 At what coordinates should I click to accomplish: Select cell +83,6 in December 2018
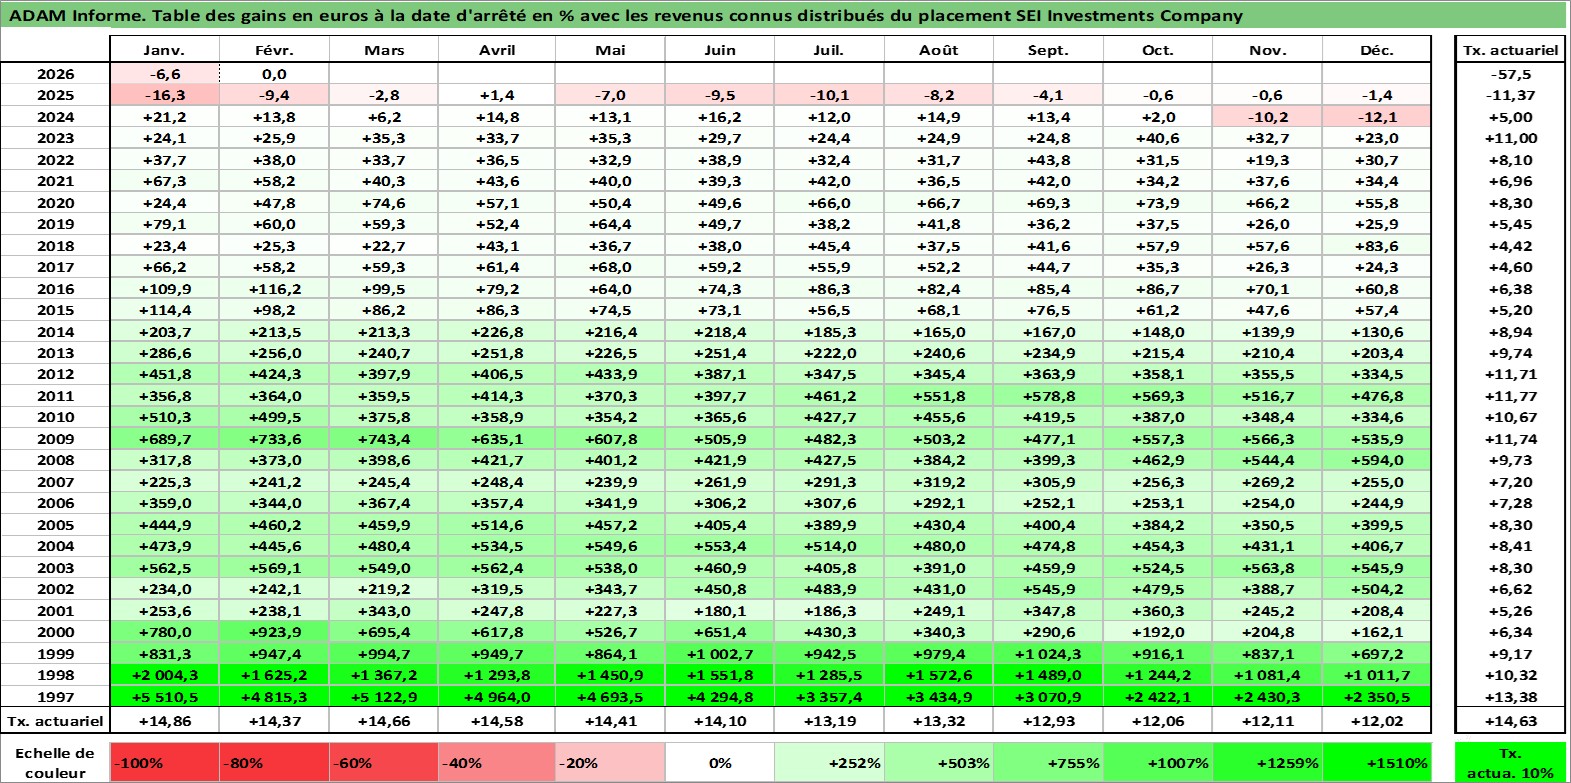click(1377, 246)
